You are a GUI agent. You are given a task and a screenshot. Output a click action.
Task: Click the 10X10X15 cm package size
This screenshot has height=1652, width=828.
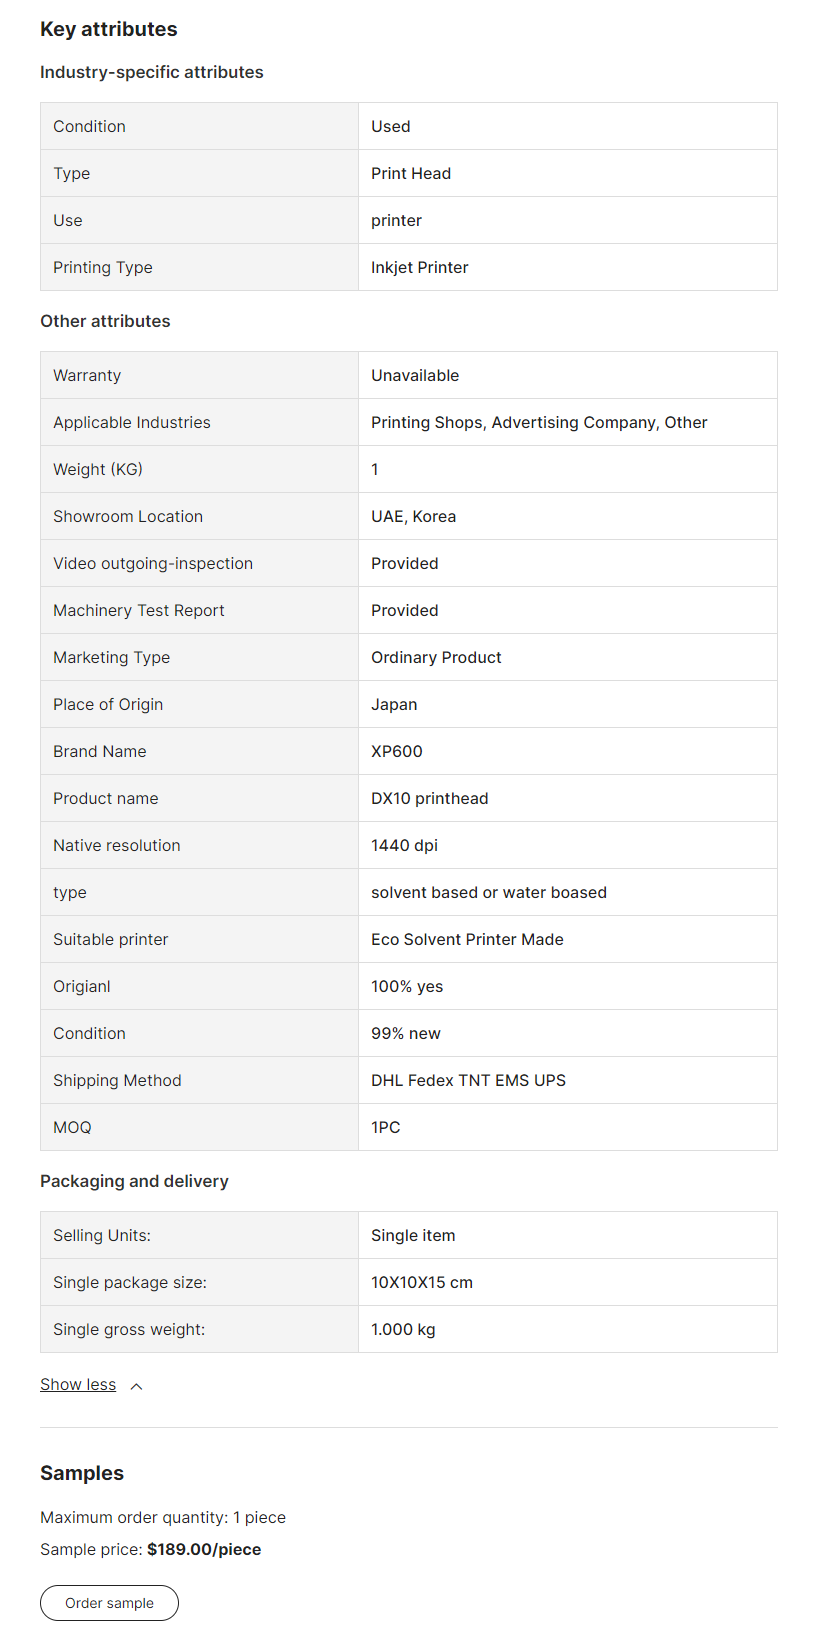click(x=422, y=1283)
